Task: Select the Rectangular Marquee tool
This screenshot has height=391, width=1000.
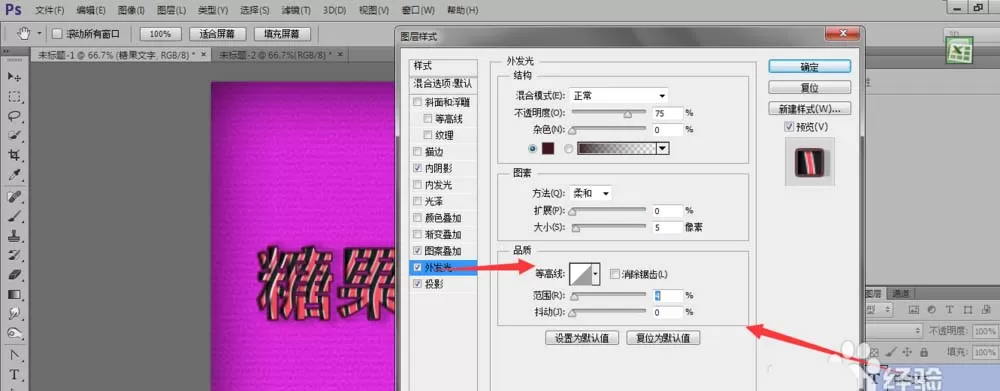Action: tap(14, 97)
